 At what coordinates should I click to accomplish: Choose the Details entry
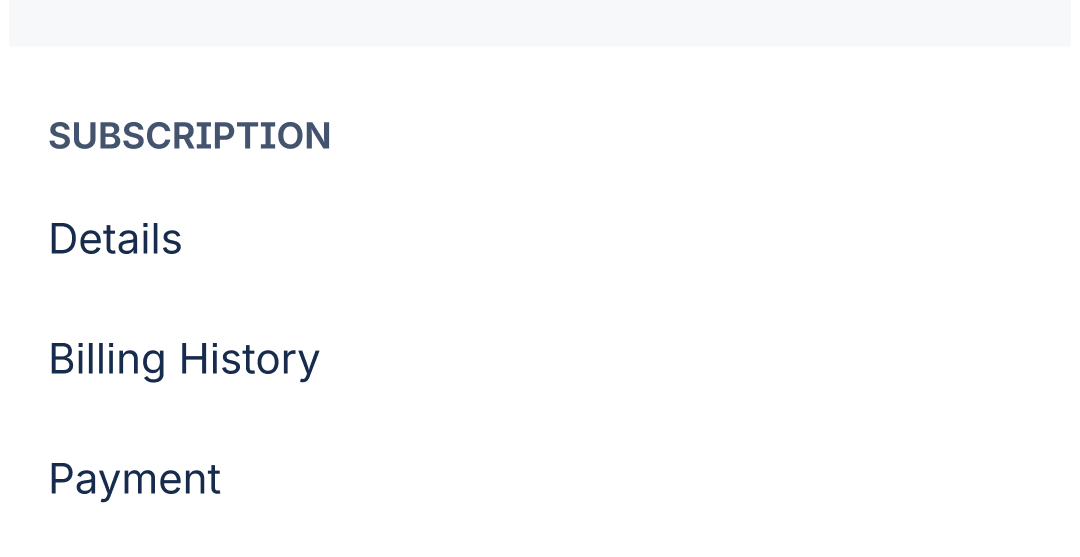tap(115, 239)
